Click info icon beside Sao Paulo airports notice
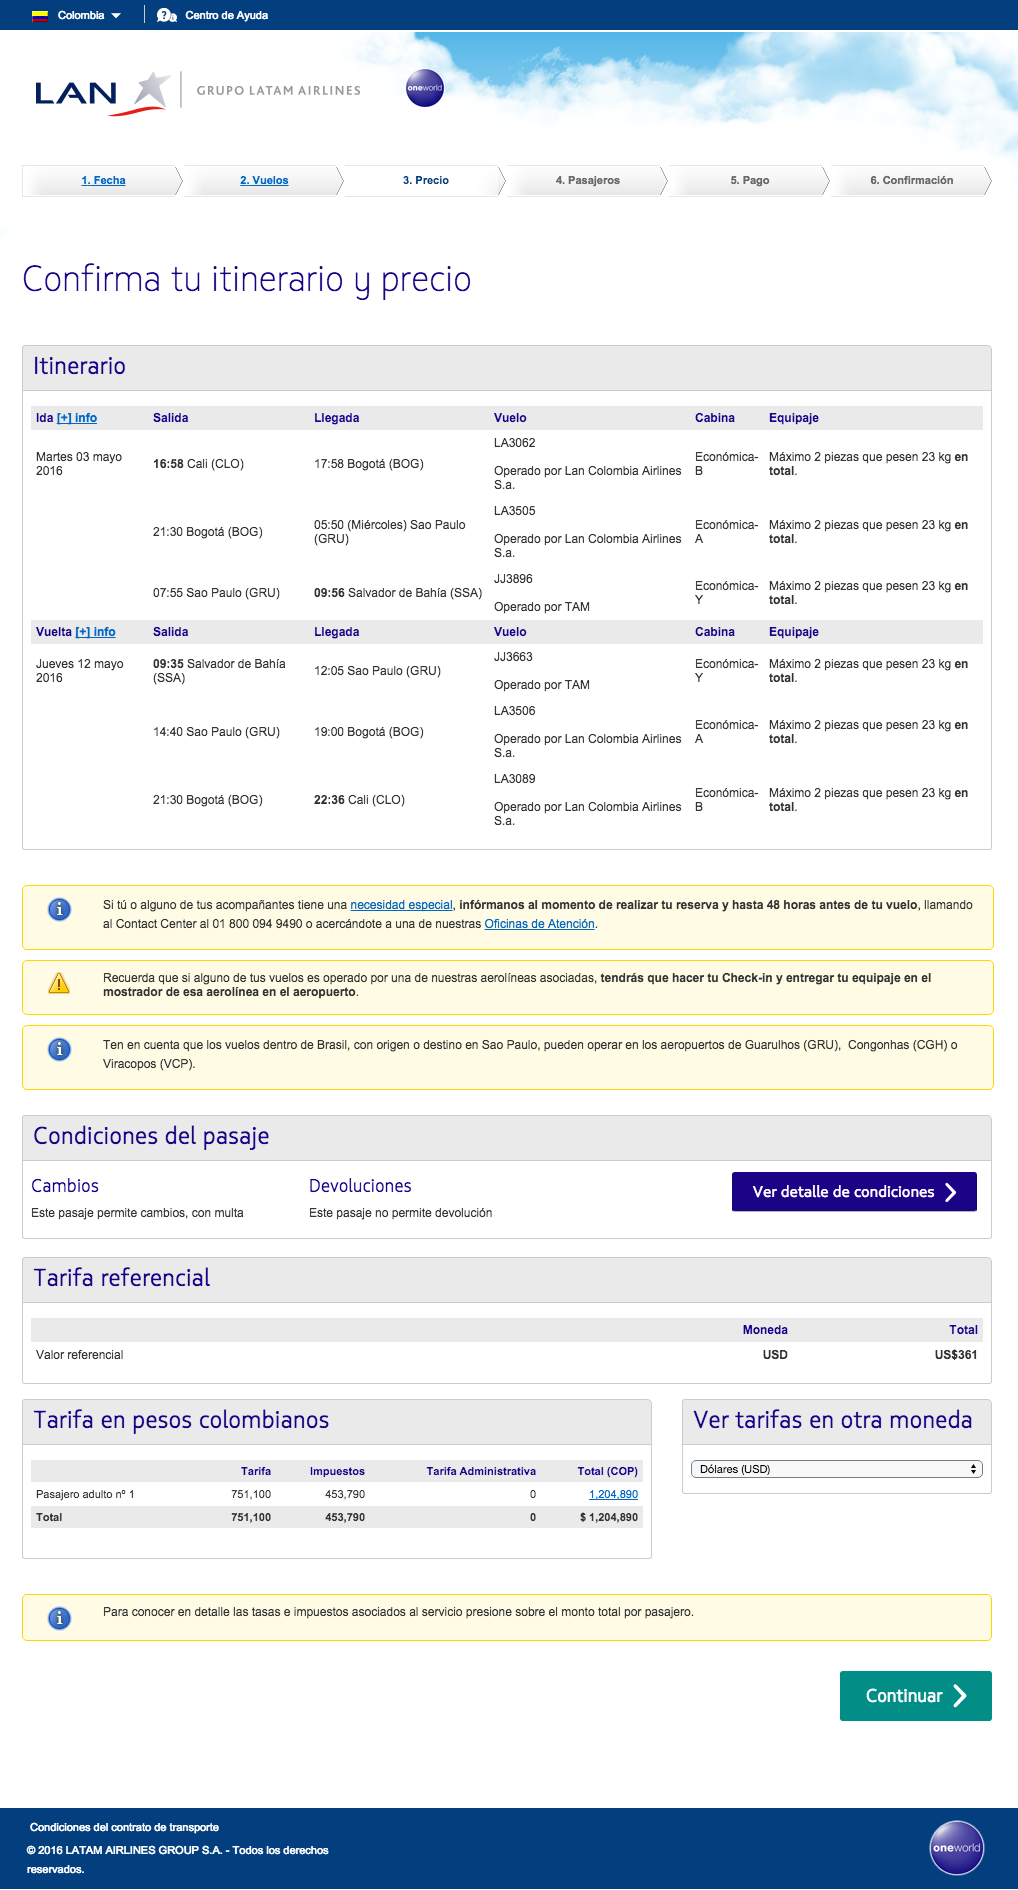 tap(59, 1049)
